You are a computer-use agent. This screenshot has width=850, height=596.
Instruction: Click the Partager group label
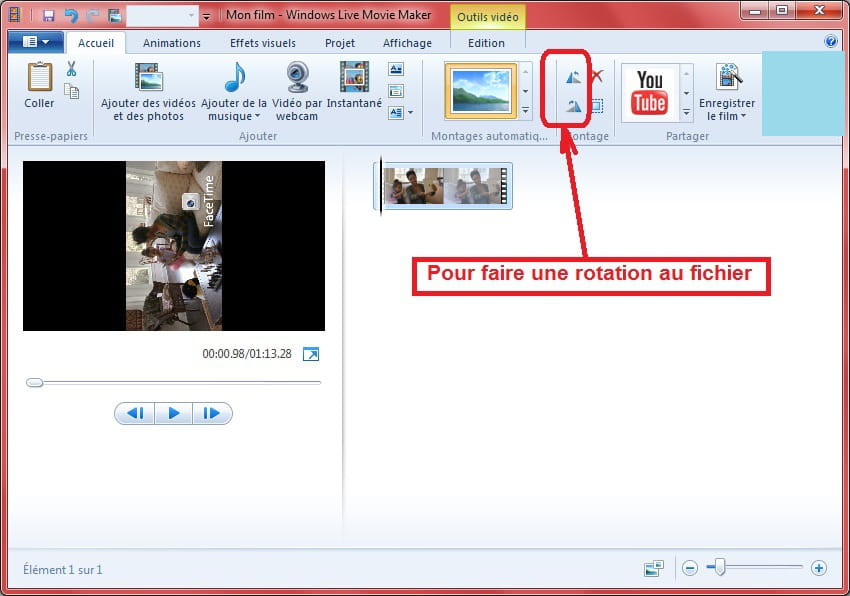click(687, 136)
